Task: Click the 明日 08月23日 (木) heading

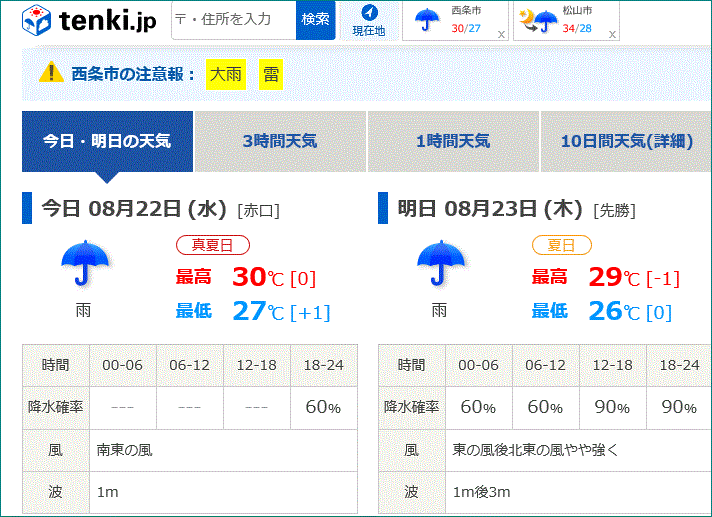Action: [x=490, y=209]
